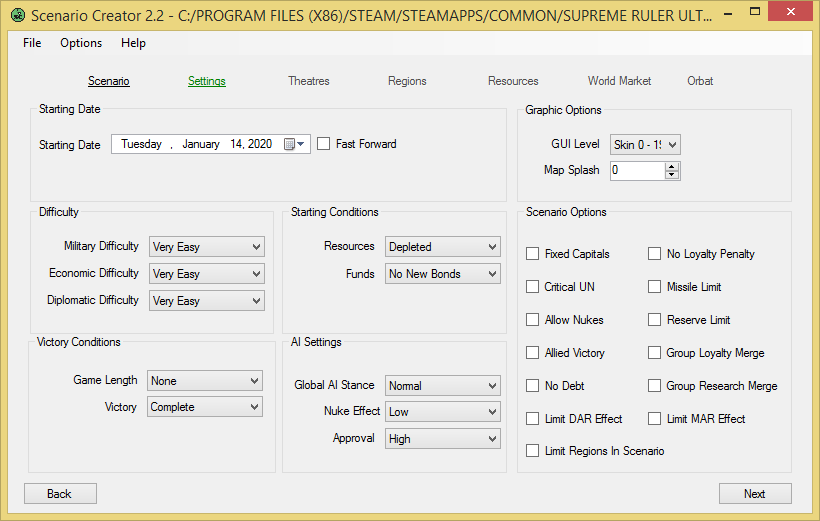Image resolution: width=820 pixels, height=521 pixels.
Task: Increase Map Splash value with up arrow
Action: (672, 166)
